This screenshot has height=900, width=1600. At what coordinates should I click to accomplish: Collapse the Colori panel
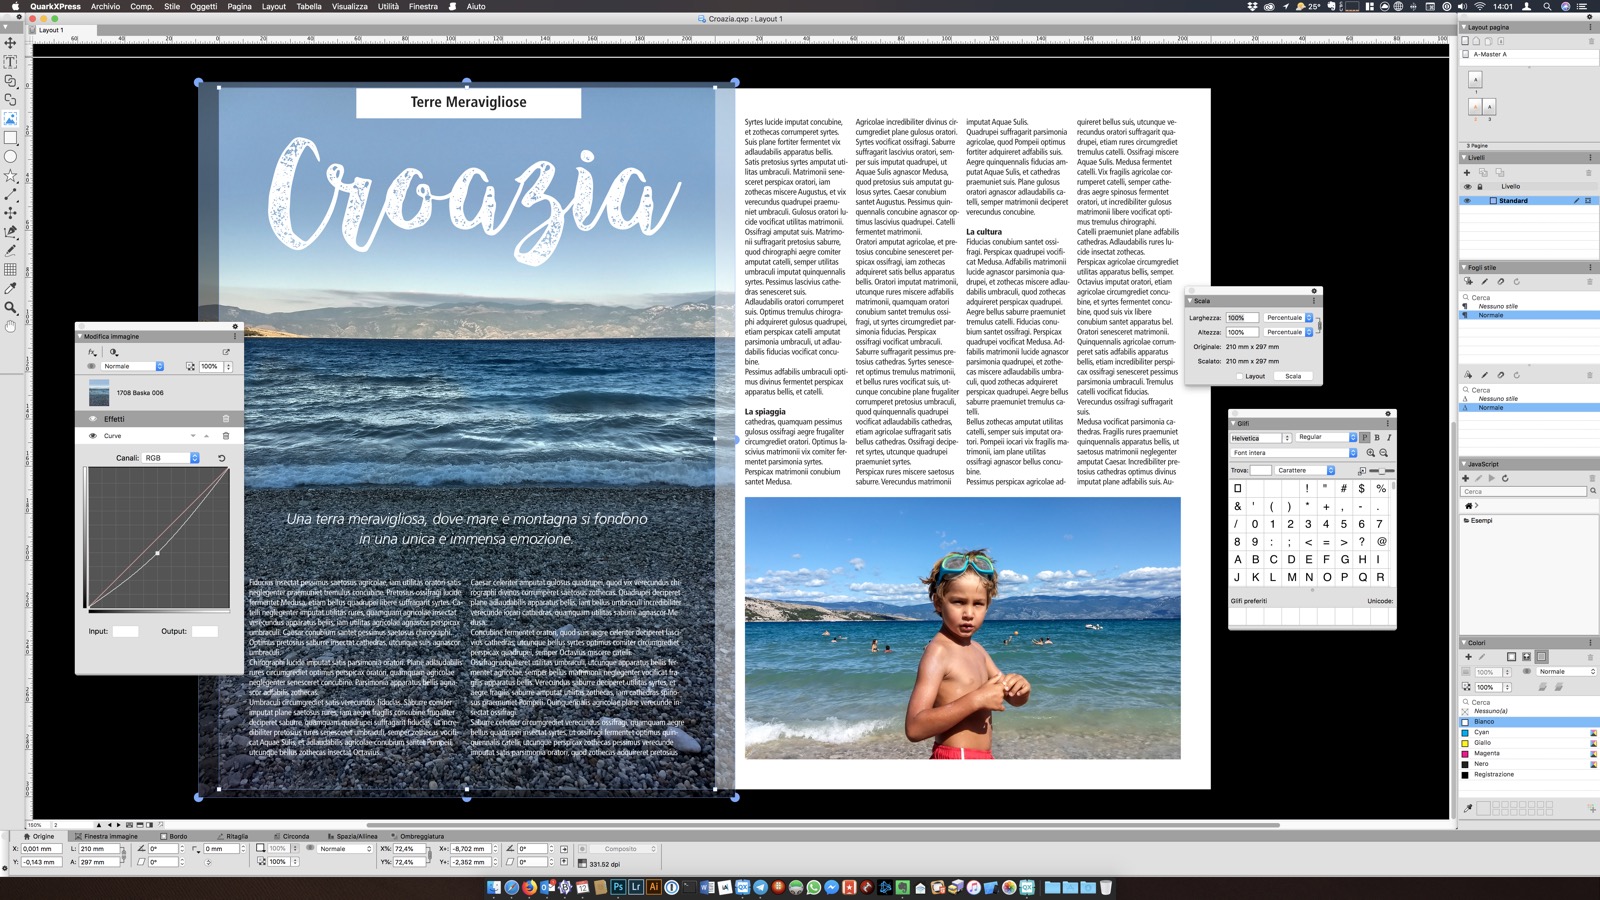point(1464,643)
